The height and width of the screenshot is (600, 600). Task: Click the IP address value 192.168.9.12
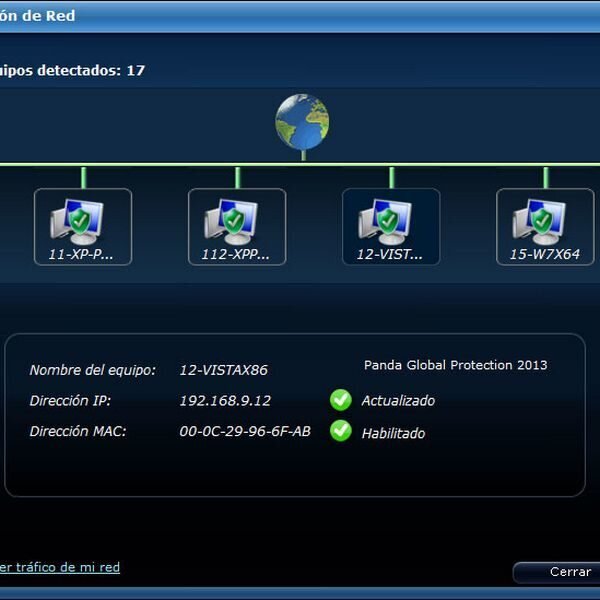(225, 400)
